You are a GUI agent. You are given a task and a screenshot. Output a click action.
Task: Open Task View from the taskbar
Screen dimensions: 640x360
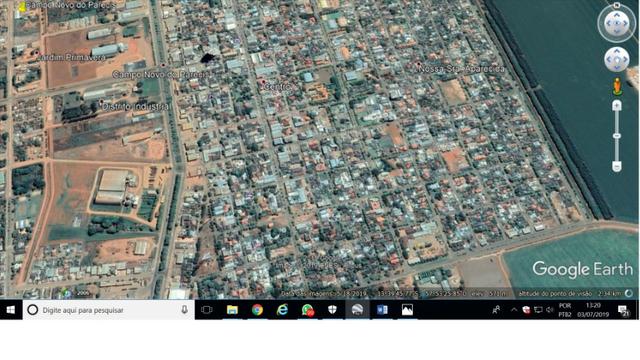[207, 310]
